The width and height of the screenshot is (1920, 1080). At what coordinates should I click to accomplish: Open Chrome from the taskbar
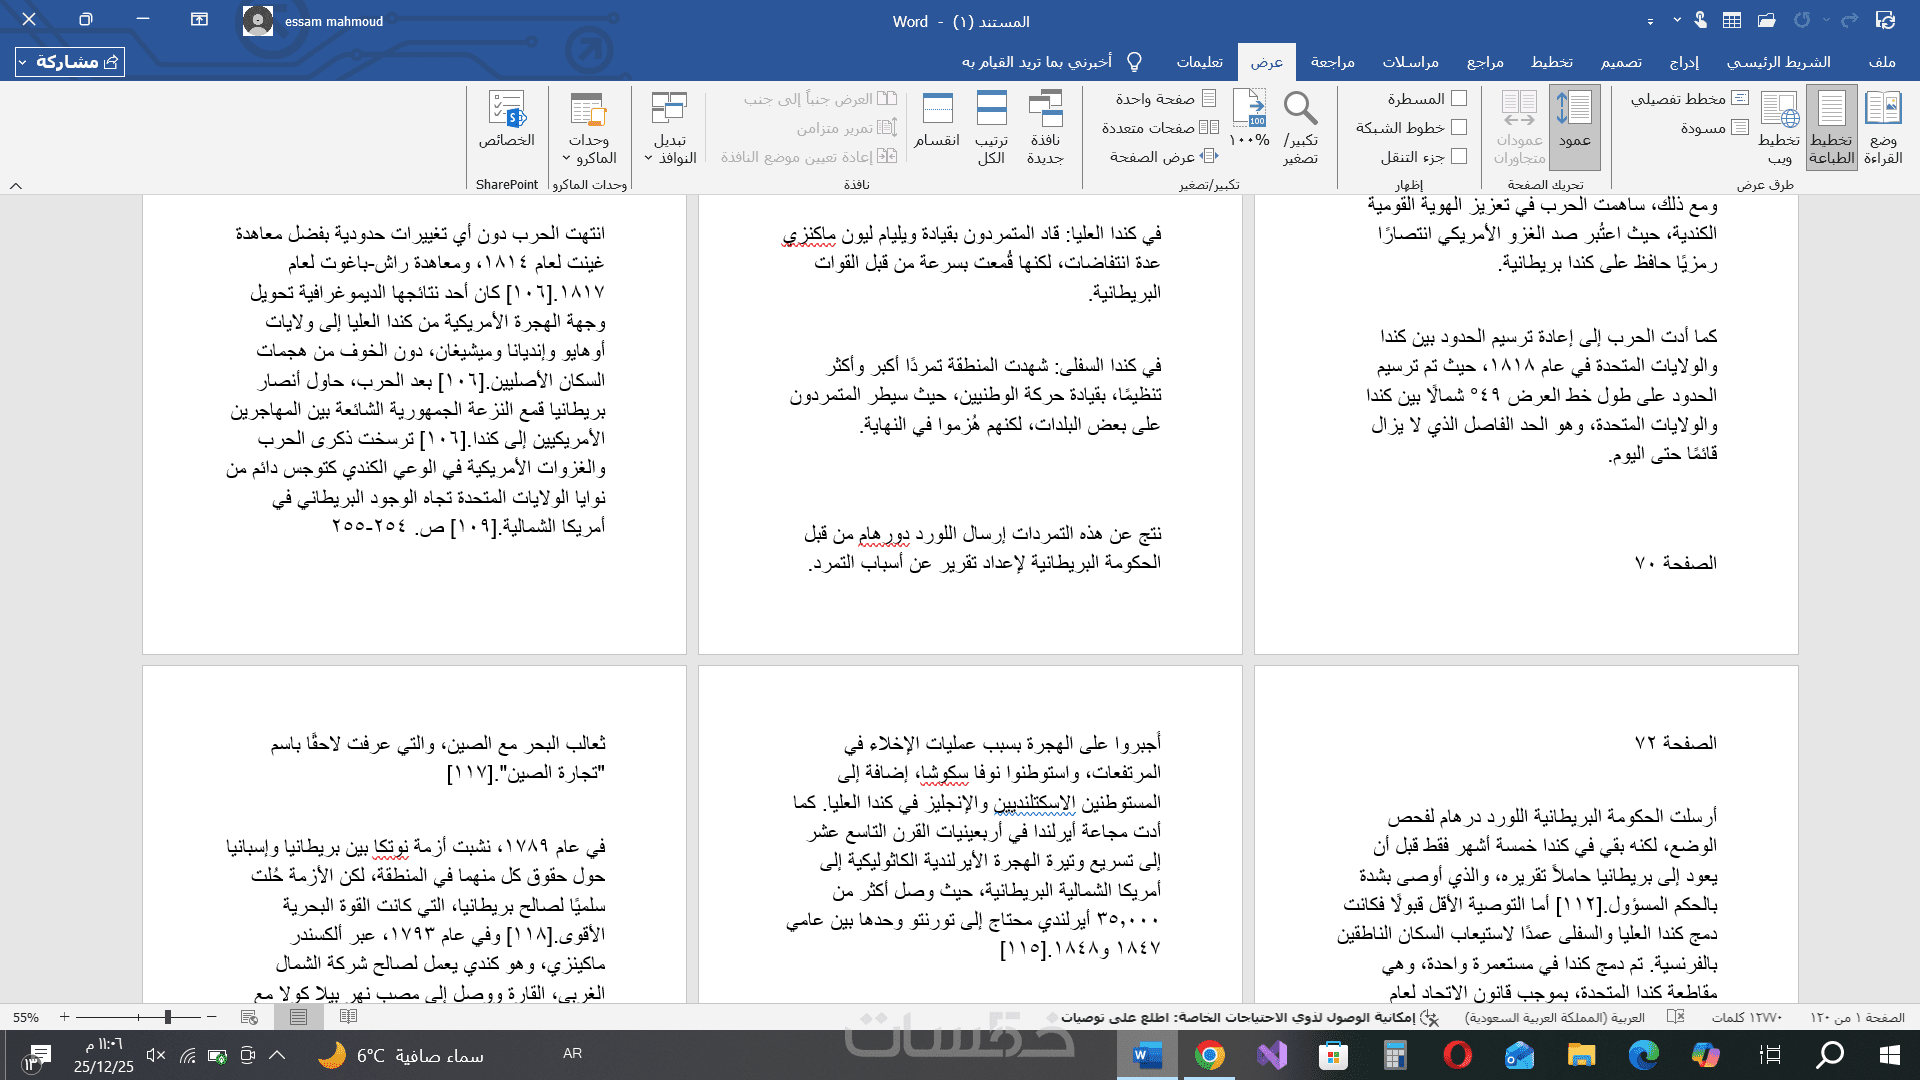tap(1210, 1055)
